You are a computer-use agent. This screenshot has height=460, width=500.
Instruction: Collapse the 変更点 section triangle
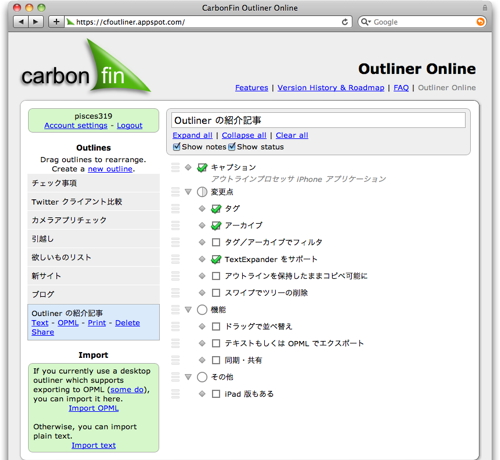pyautogui.click(x=188, y=192)
